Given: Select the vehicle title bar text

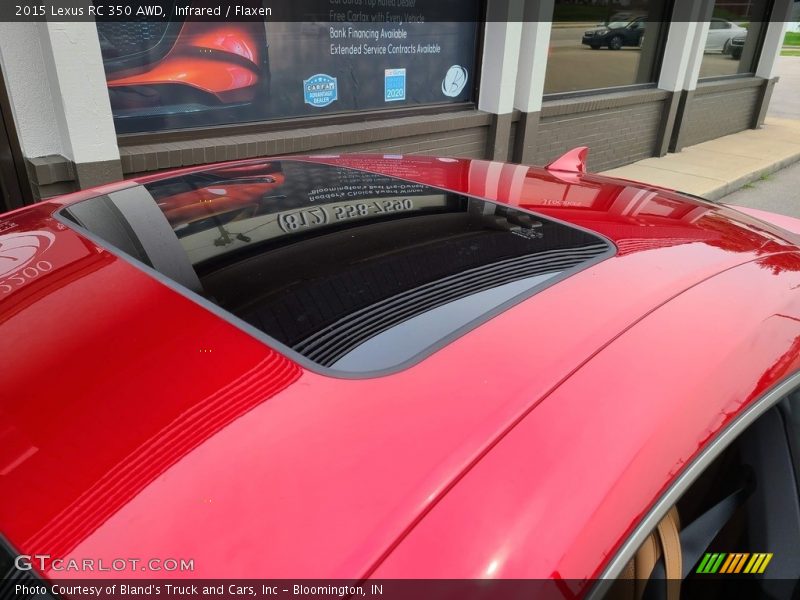Looking at the screenshot, I should pyautogui.click(x=140, y=12).
